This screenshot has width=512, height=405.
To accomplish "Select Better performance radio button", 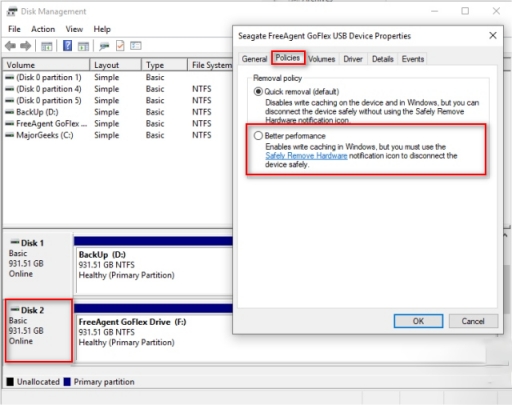I will coord(258,136).
